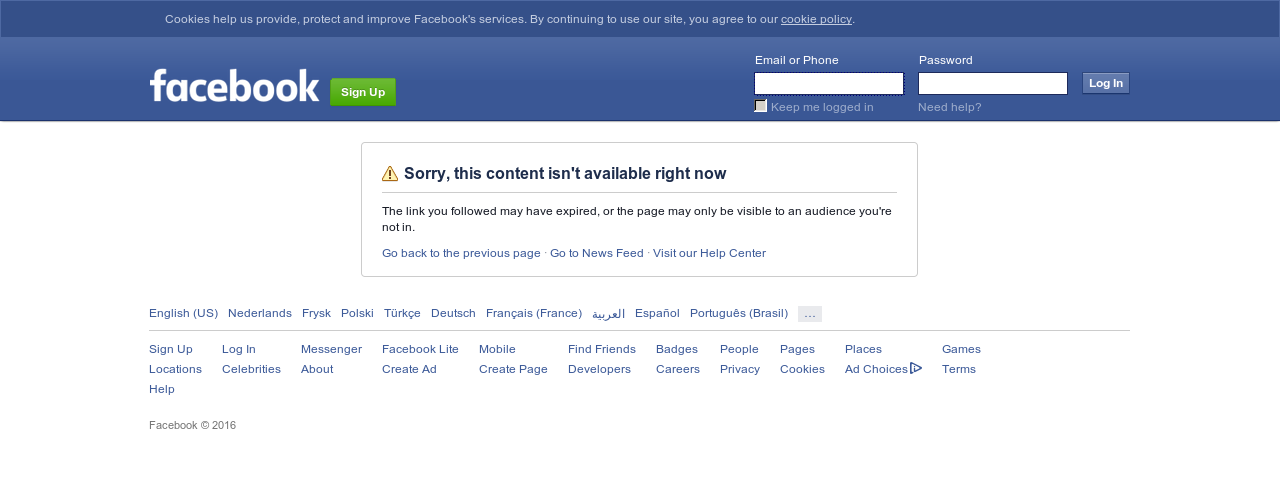The width and height of the screenshot is (1280, 480).
Task: Click the Log In button
Action: pos(1106,83)
